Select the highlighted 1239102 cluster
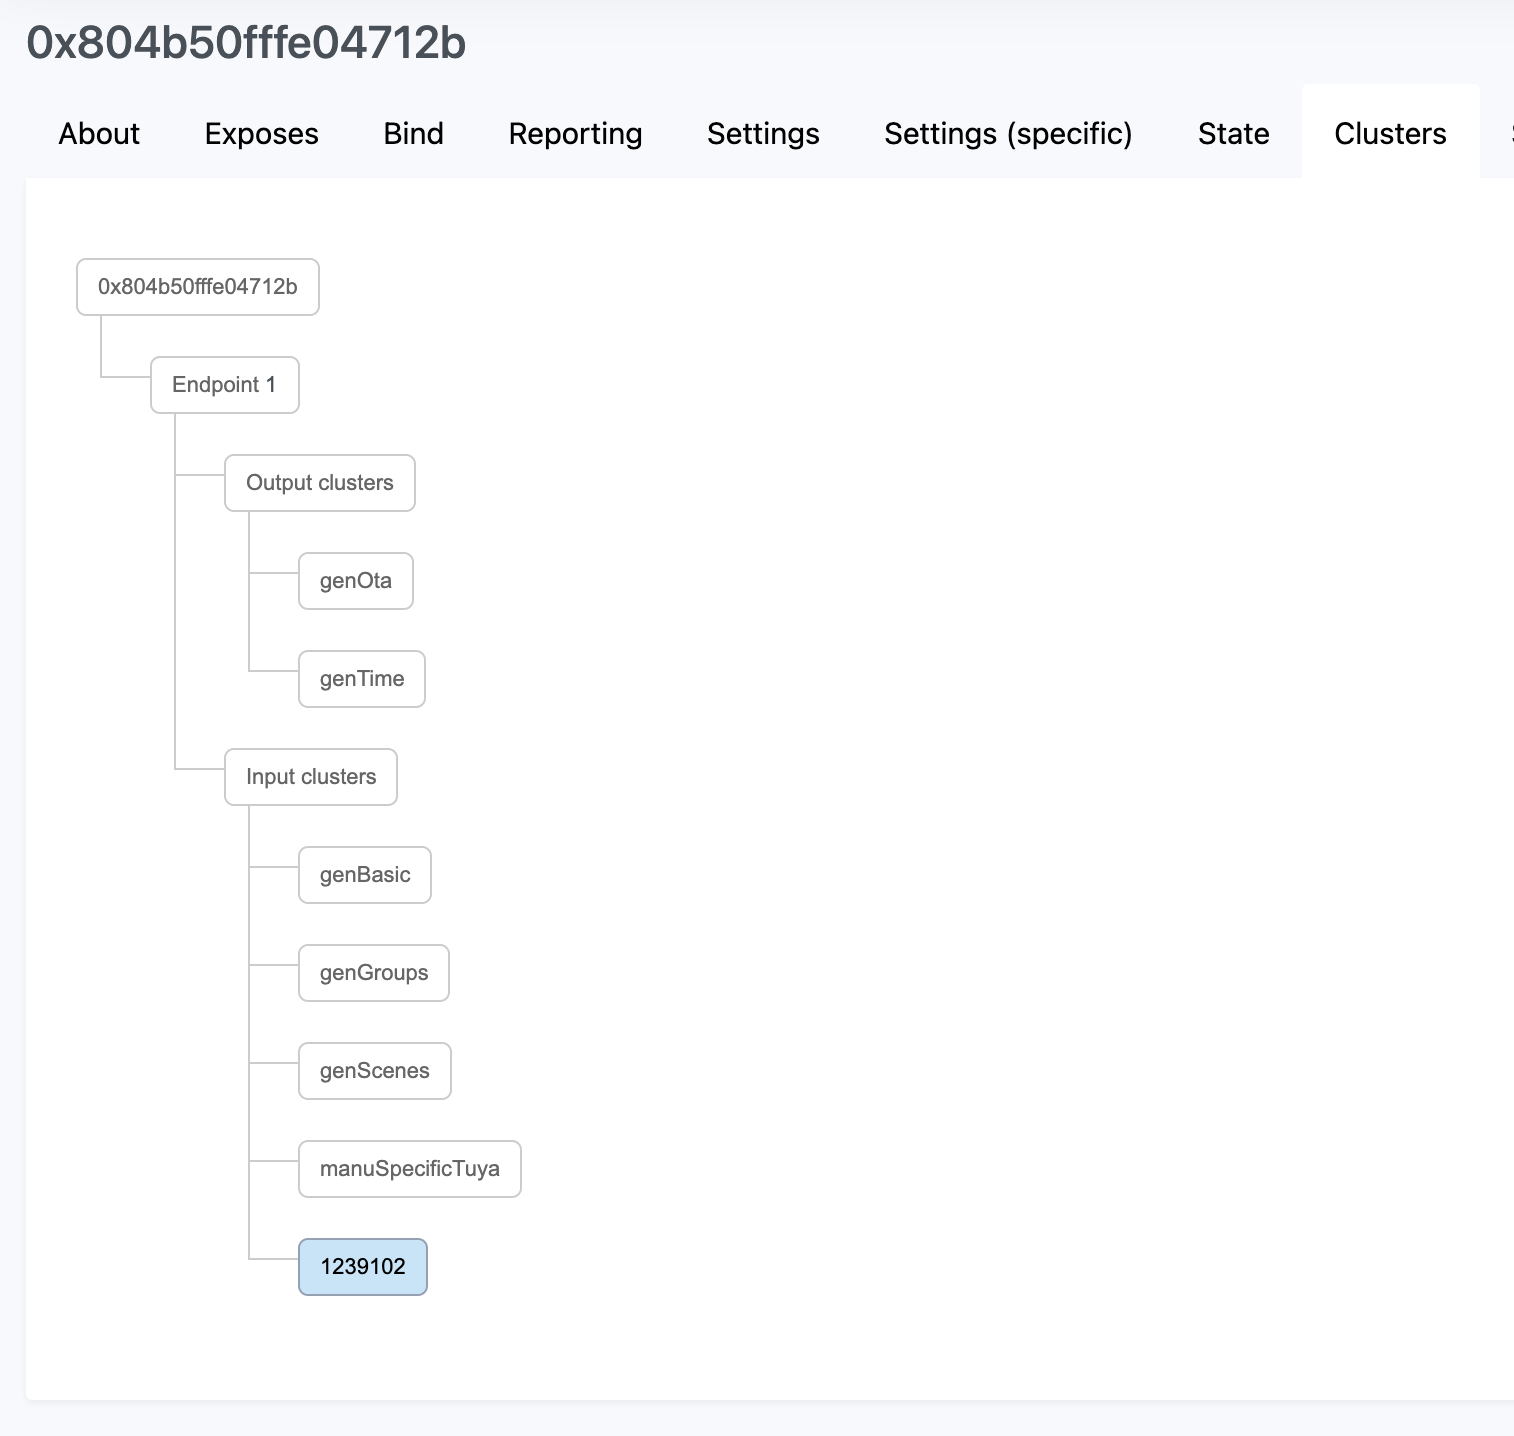 362,1266
